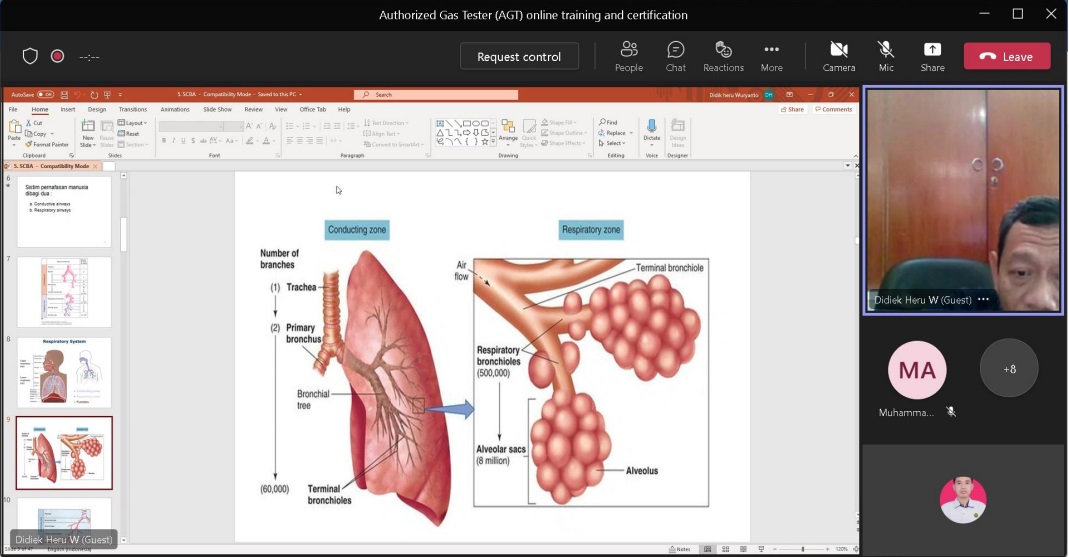The width and height of the screenshot is (1069, 557).
Task: Open the Shape Fill dropdown
Action: tap(559, 123)
